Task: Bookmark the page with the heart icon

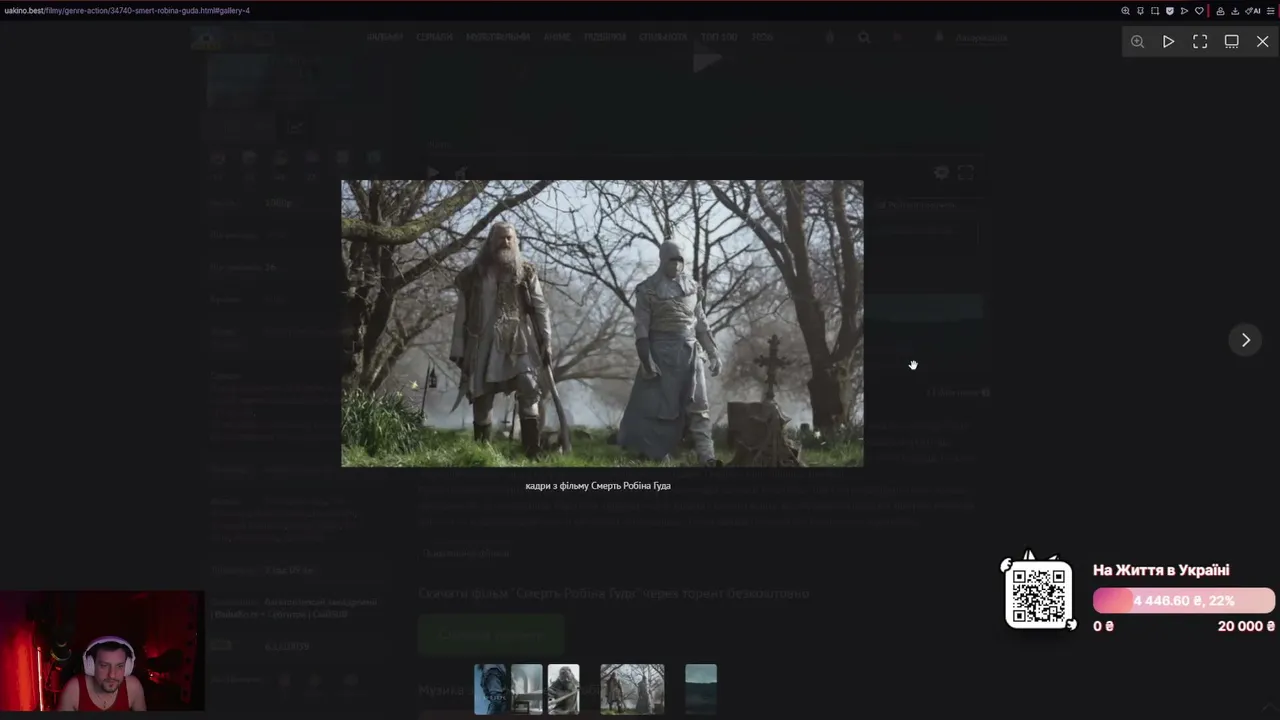Action: pyautogui.click(x=1199, y=11)
